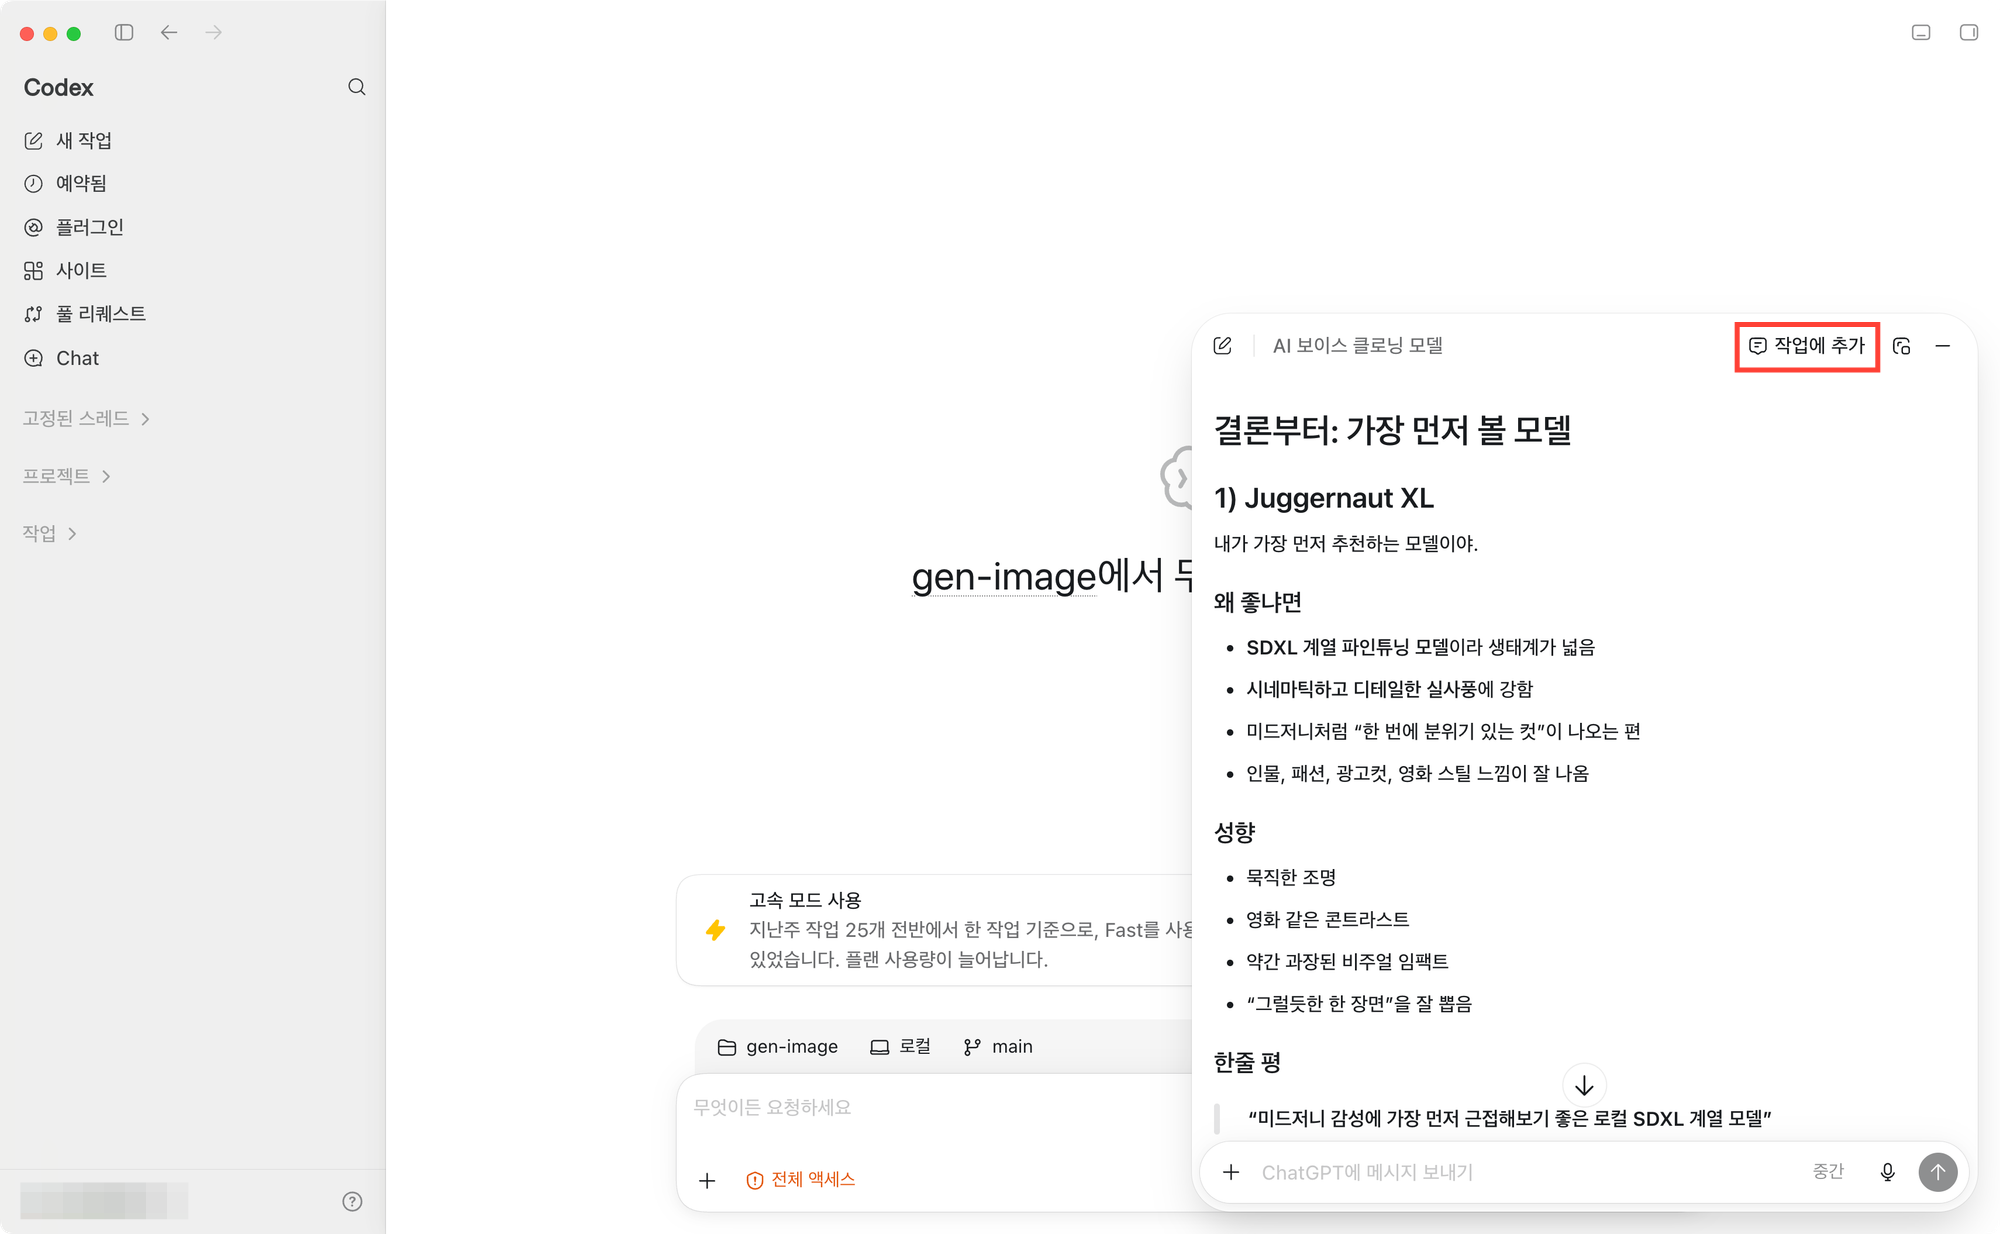2000x1234 pixels.
Task: Open the 사이트 section
Action: pos(66,271)
